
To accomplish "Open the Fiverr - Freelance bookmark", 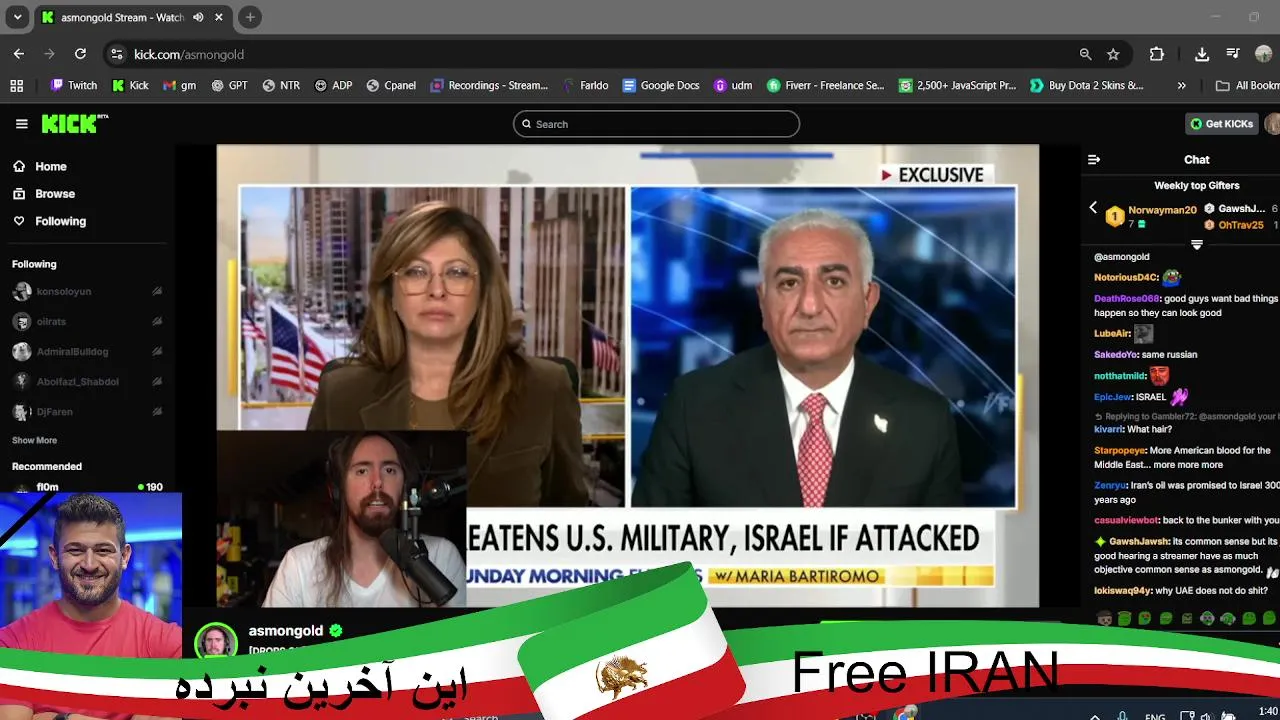I will pyautogui.click(x=826, y=86).
